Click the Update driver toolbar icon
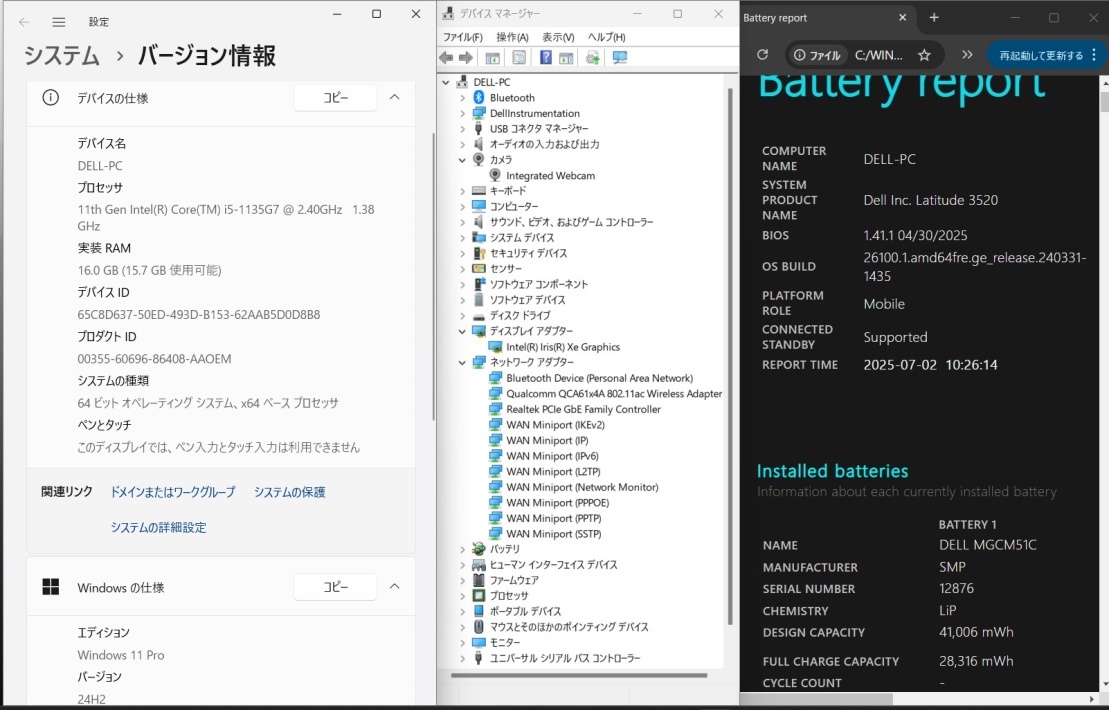This screenshot has width=1109, height=710. pyautogui.click(x=593, y=58)
